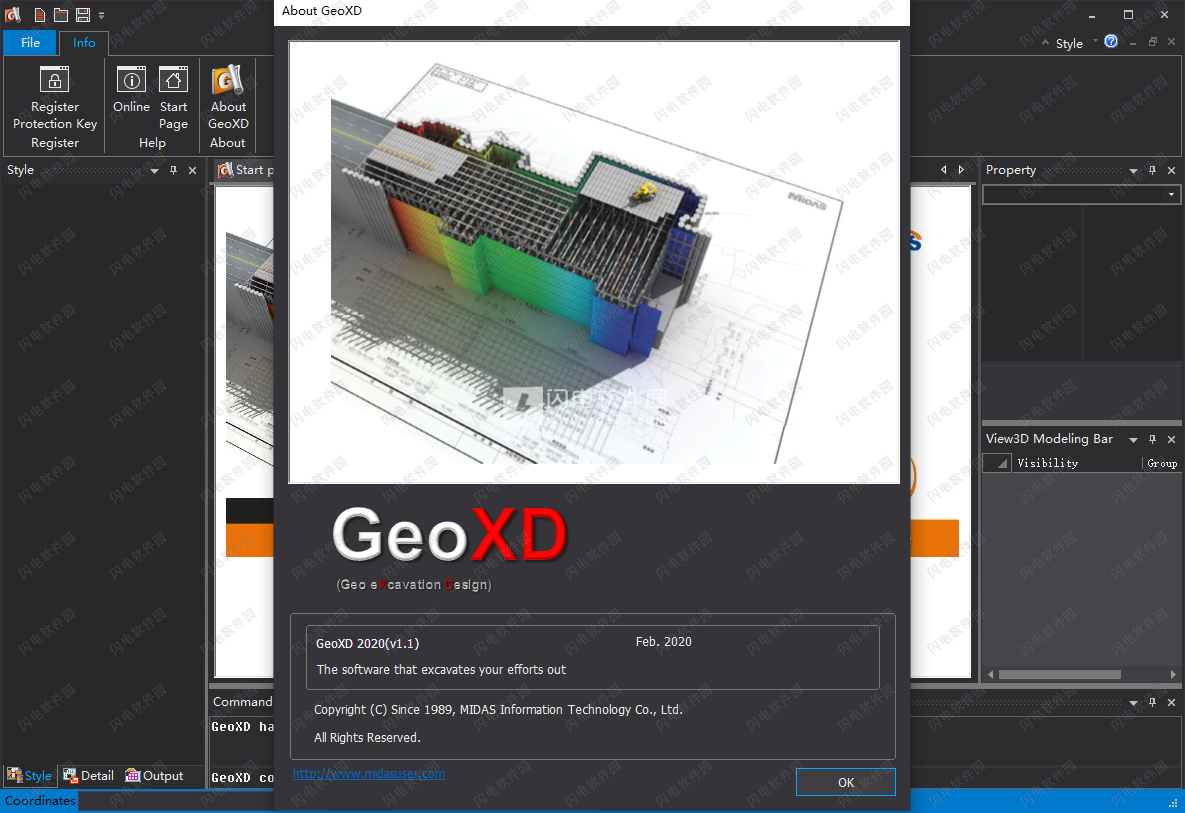Pin the Style panel
This screenshot has height=813, width=1185.
(173, 171)
